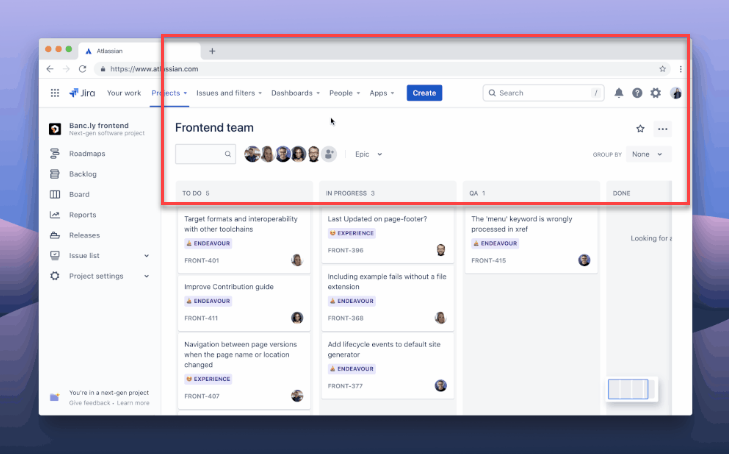
Task: Click the board minimap thumbnail
Action: click(x=630, y=389)
